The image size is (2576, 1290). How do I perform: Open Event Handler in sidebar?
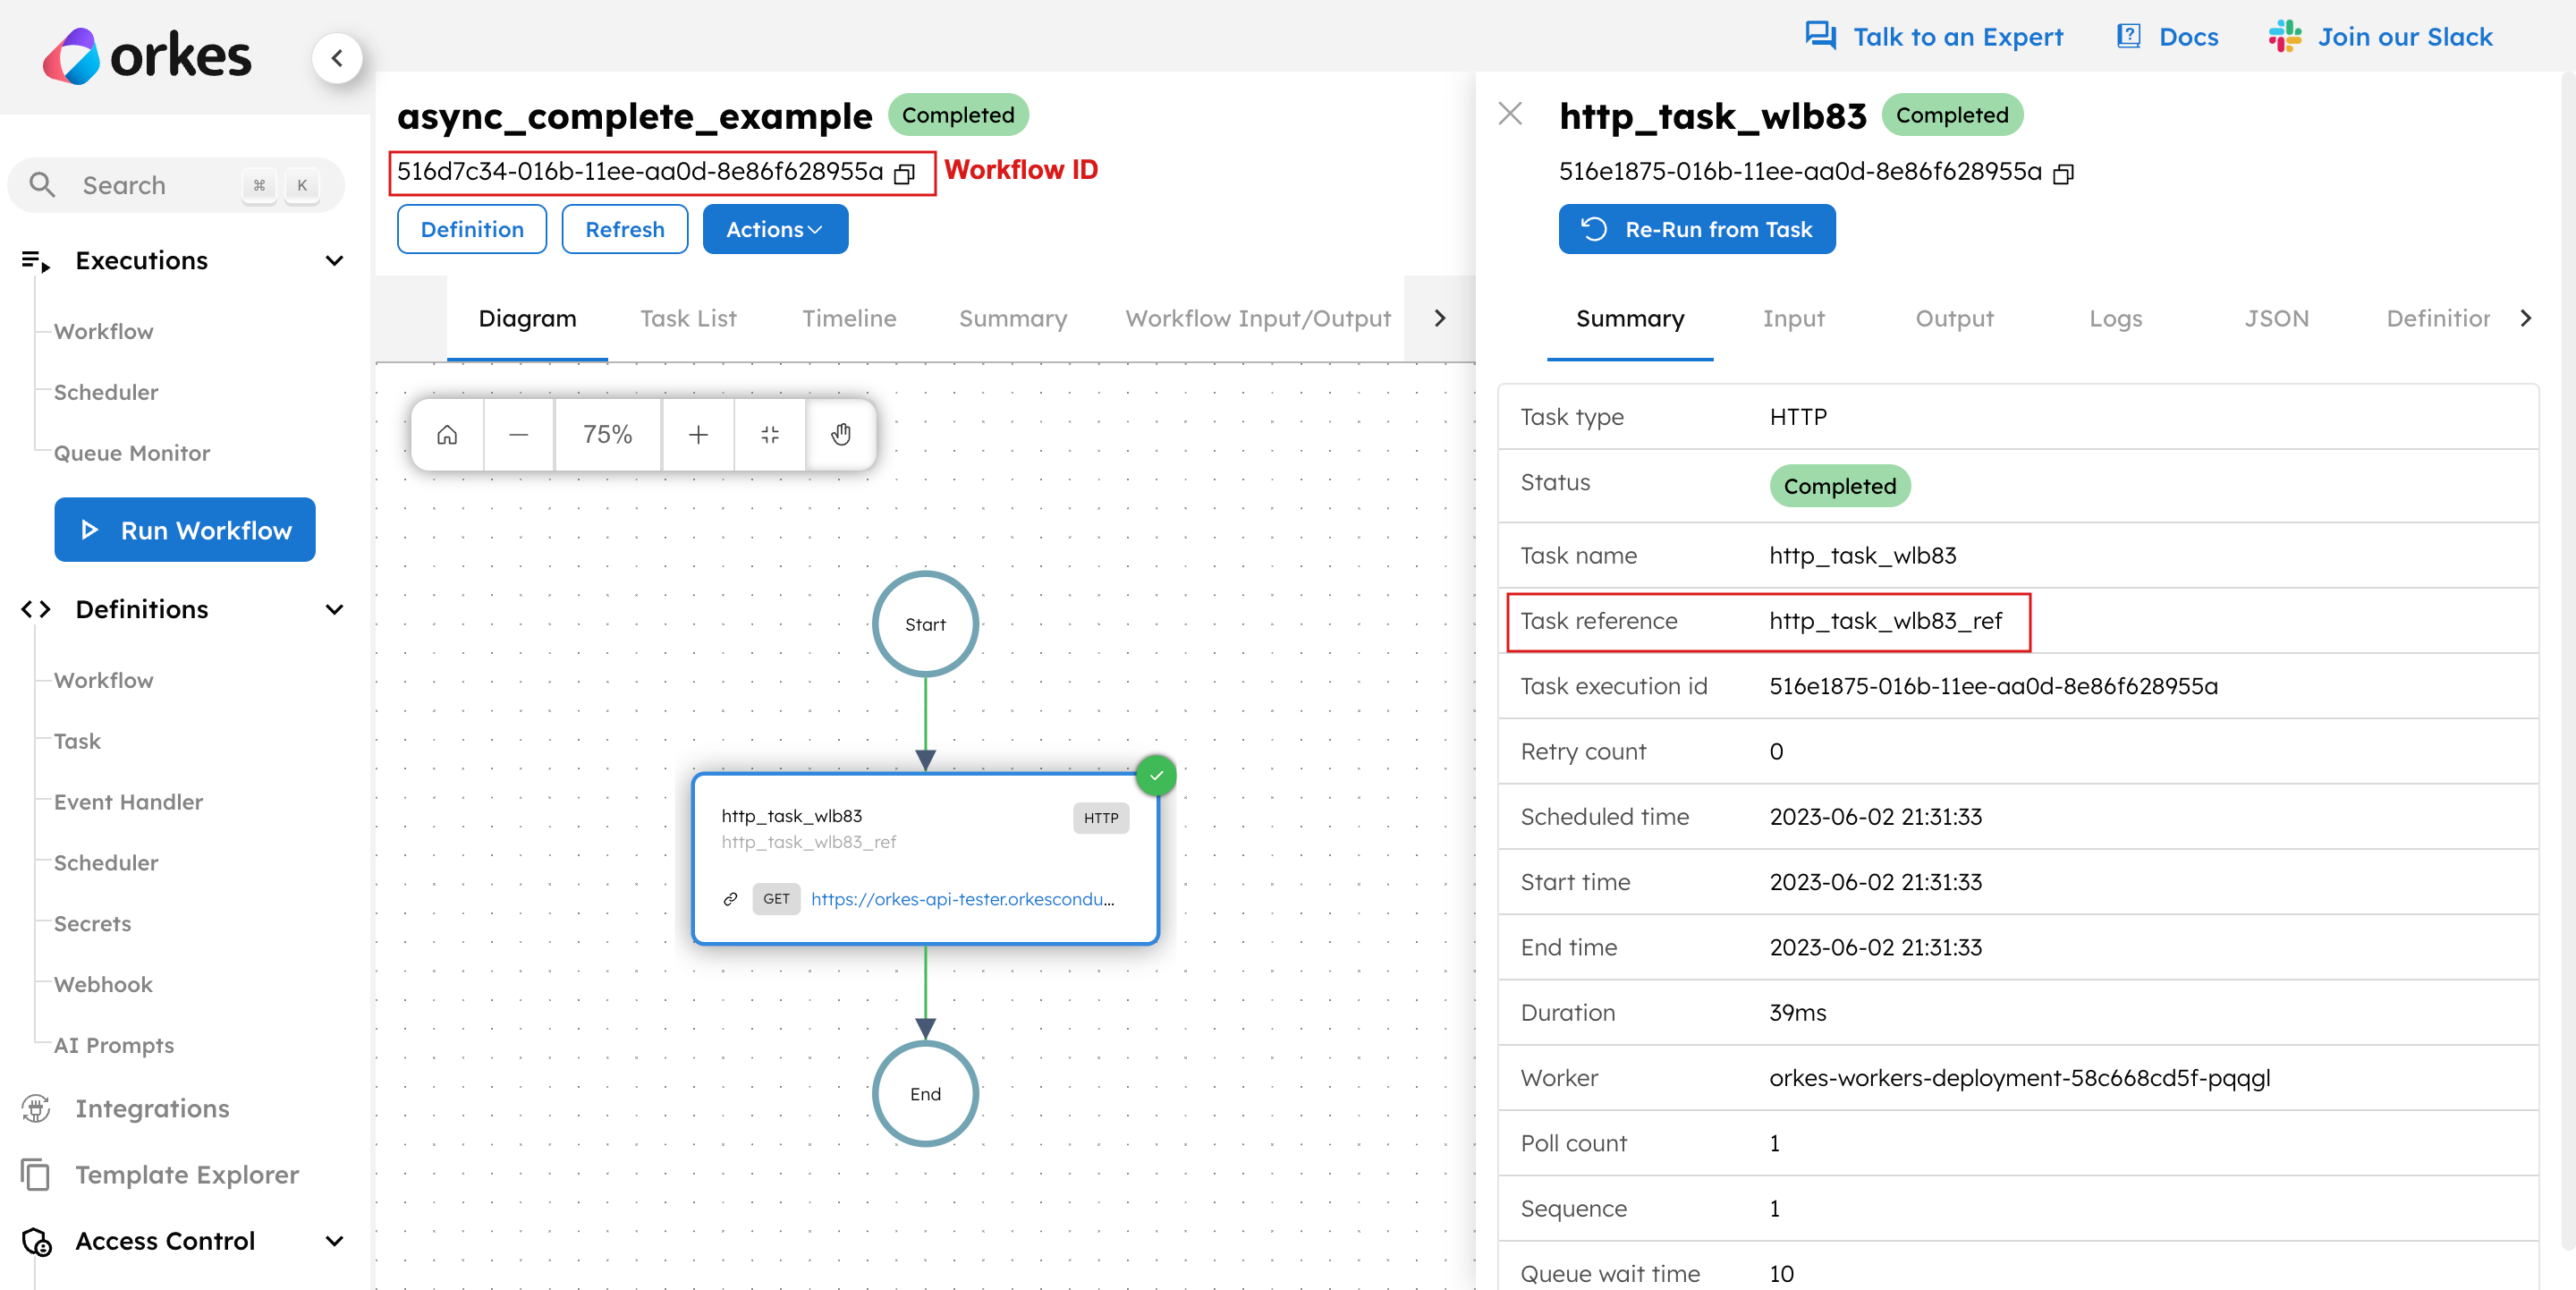click(128, 802)
